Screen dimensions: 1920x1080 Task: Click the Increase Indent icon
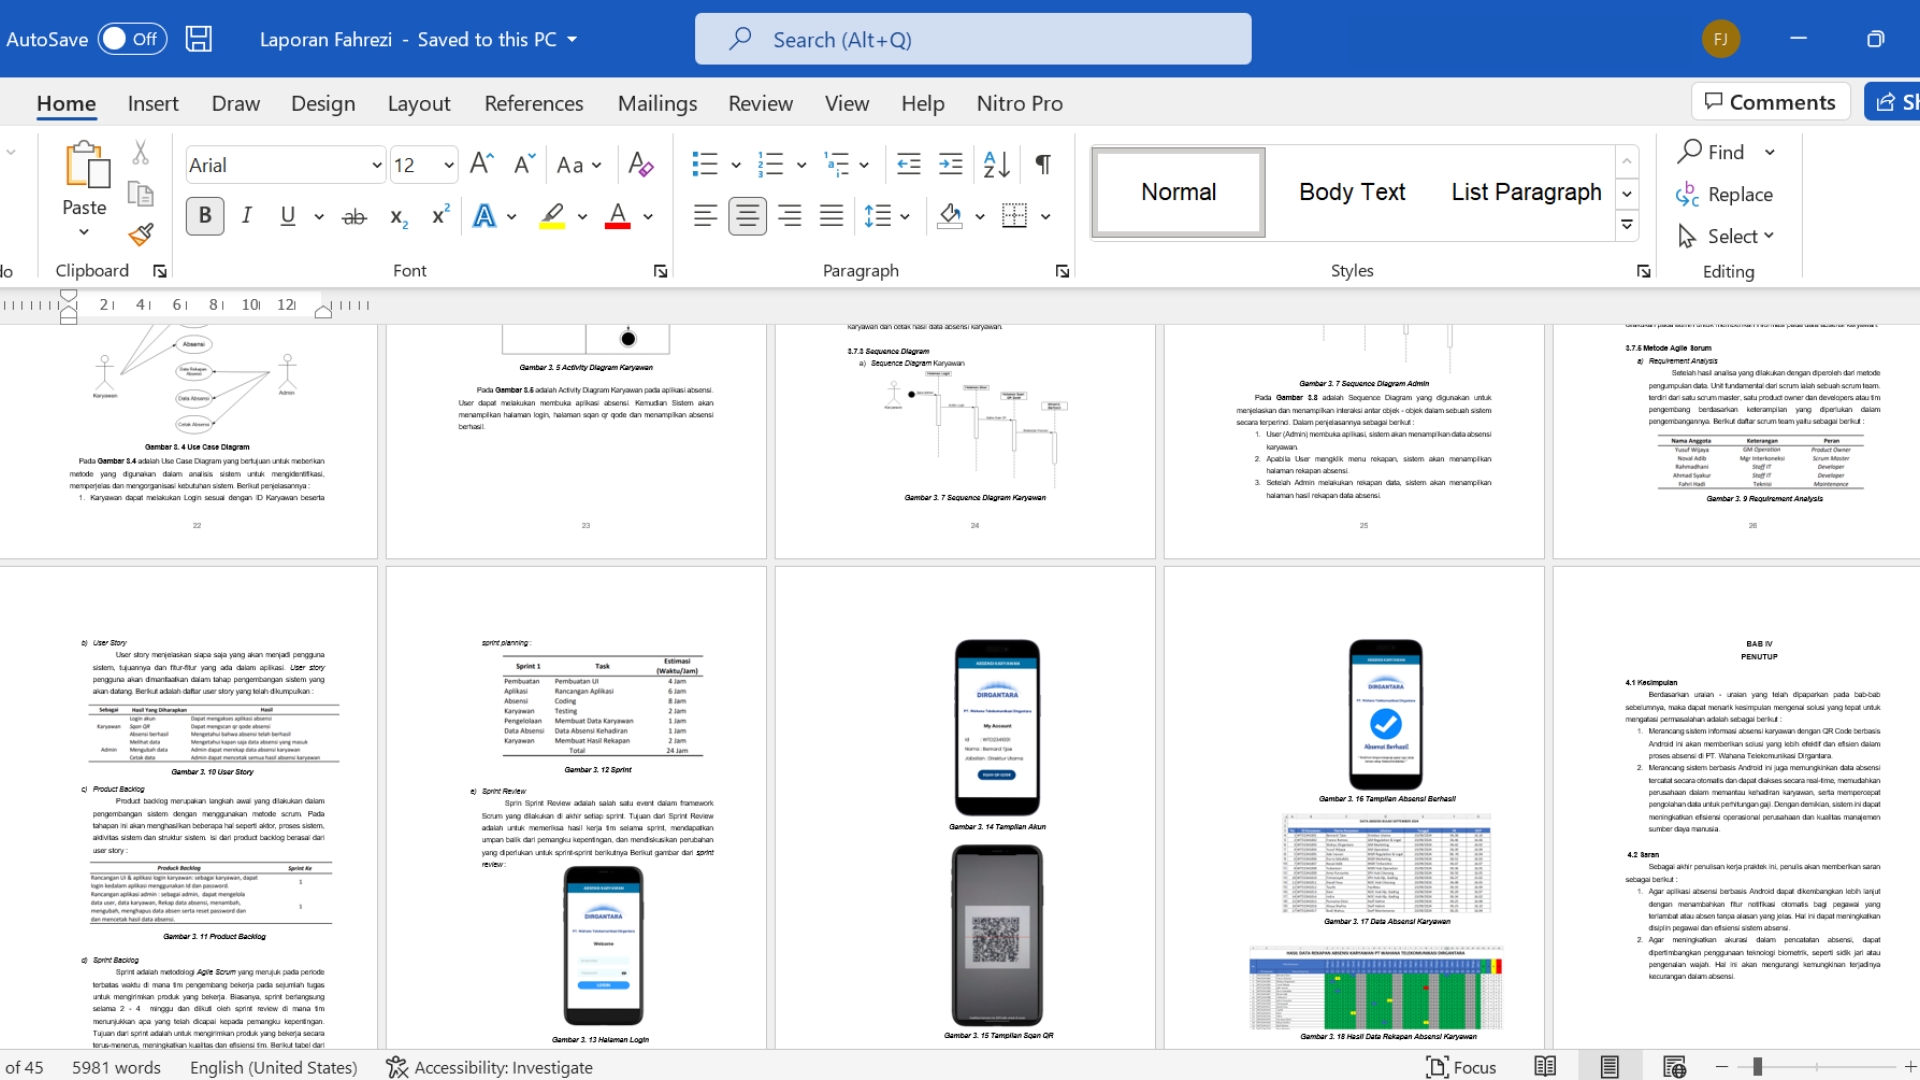951,165
